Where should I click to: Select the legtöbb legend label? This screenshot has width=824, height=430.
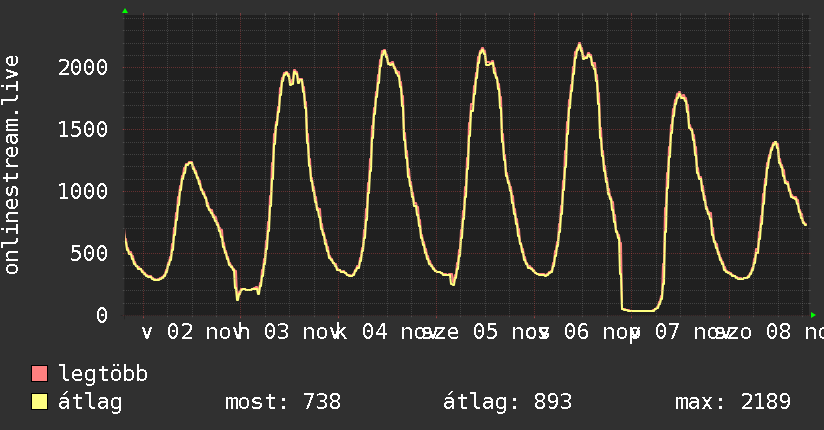[x=103, y=374]
